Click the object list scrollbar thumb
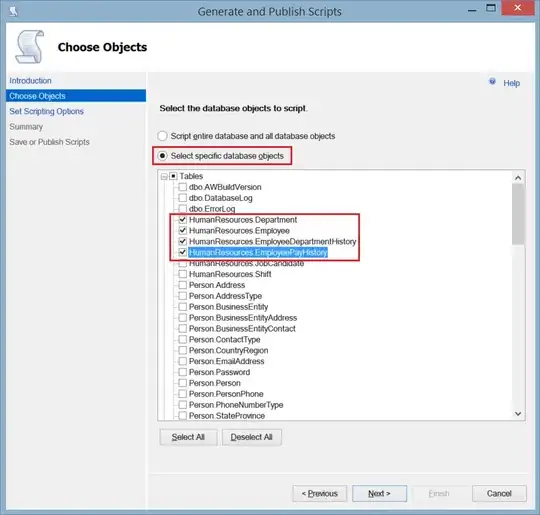The width and height of the screenshot is (540, 515). [x=518, y=214]
